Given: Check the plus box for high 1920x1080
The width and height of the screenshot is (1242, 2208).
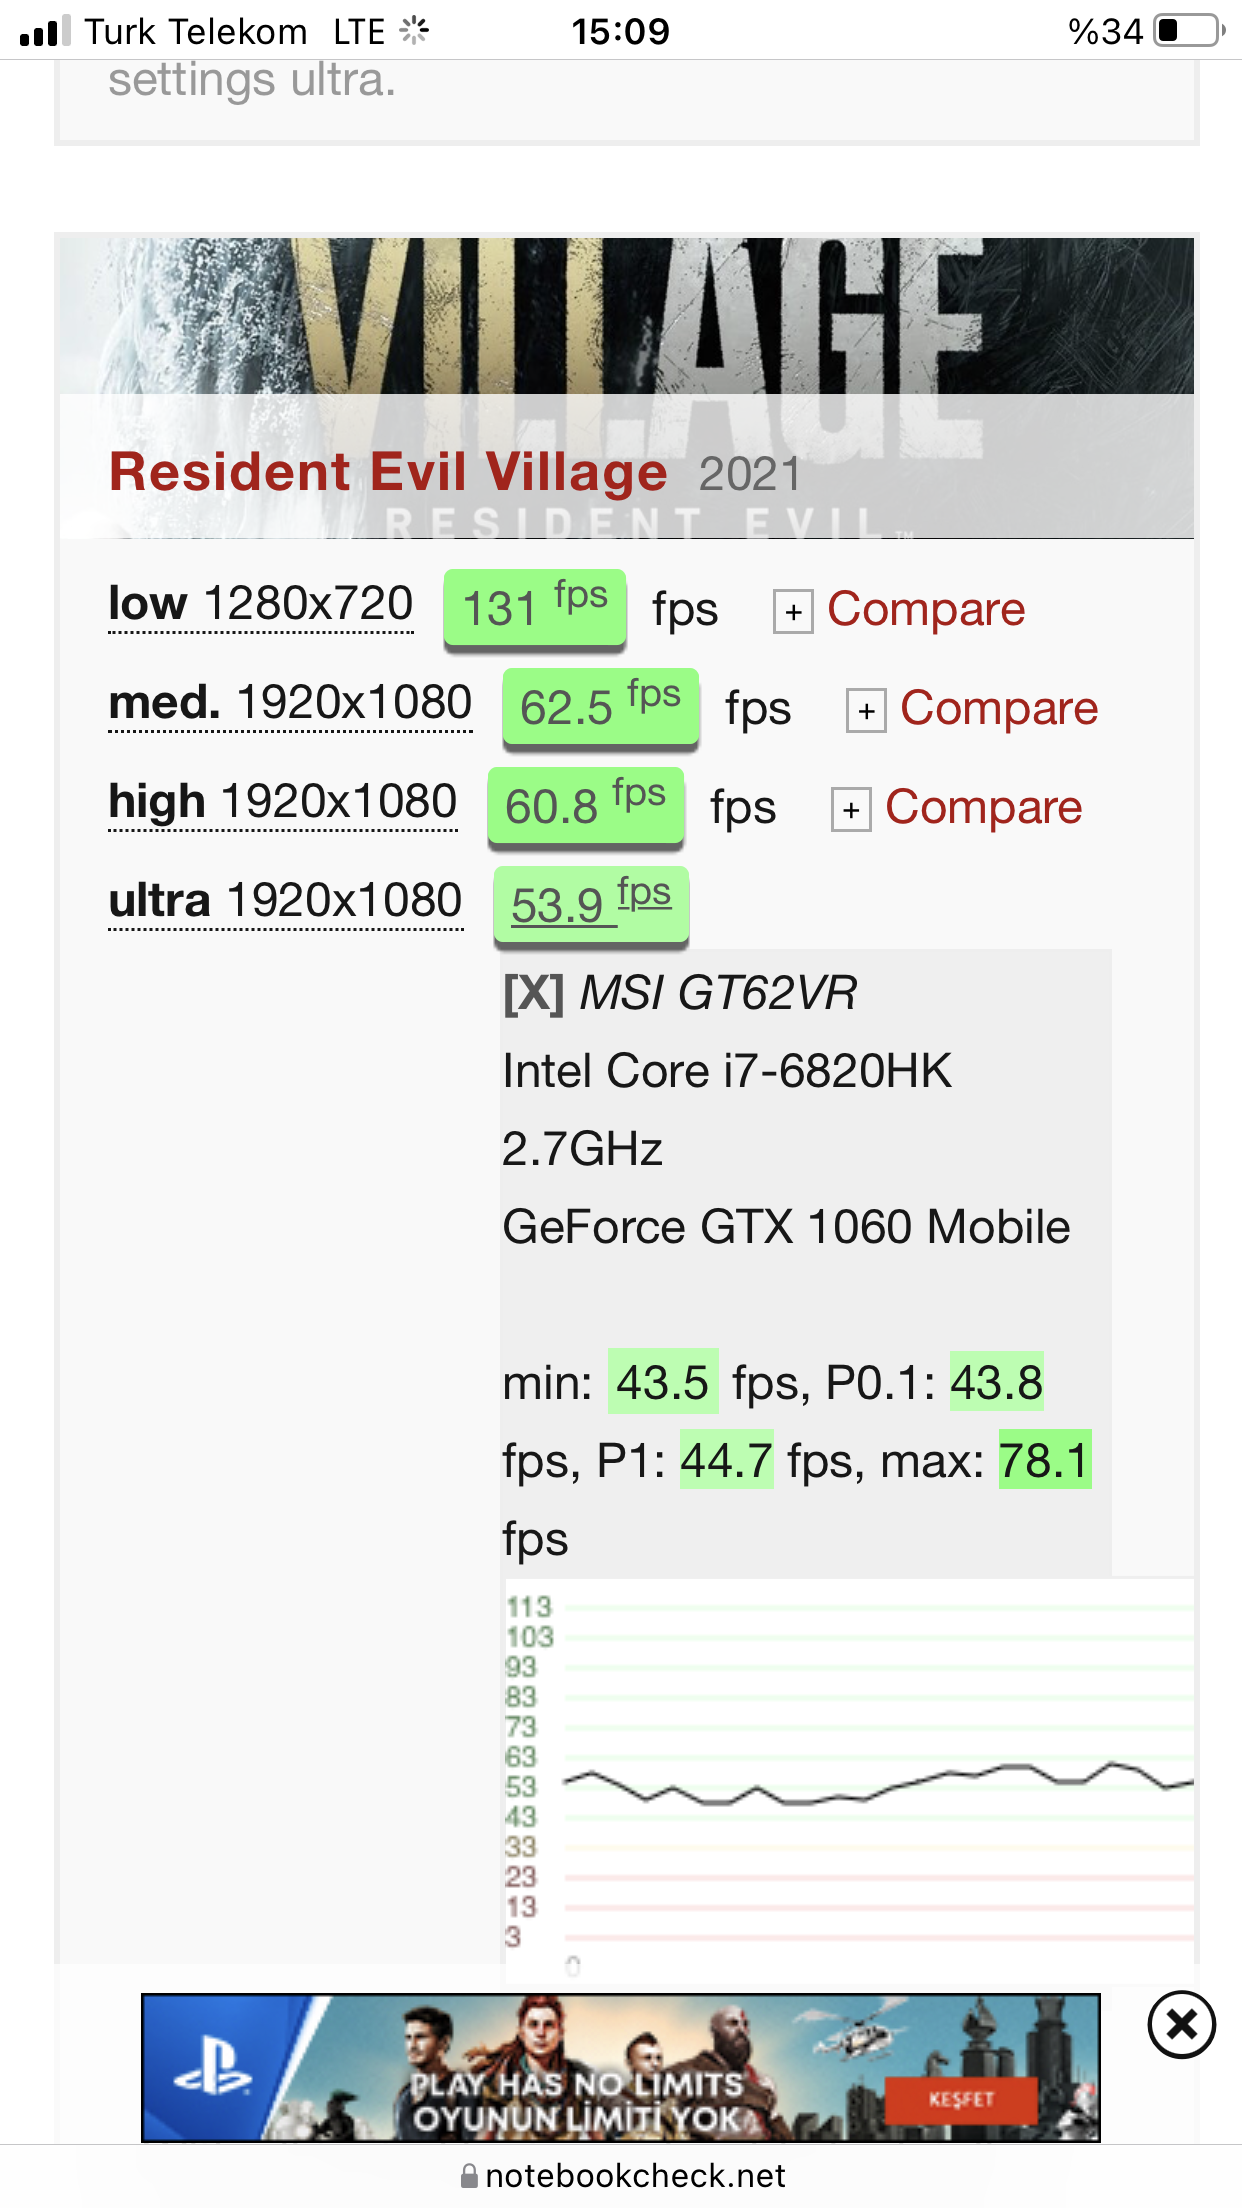Looking at the screenshot, I should pyautogui.click(x=851, y=810).
